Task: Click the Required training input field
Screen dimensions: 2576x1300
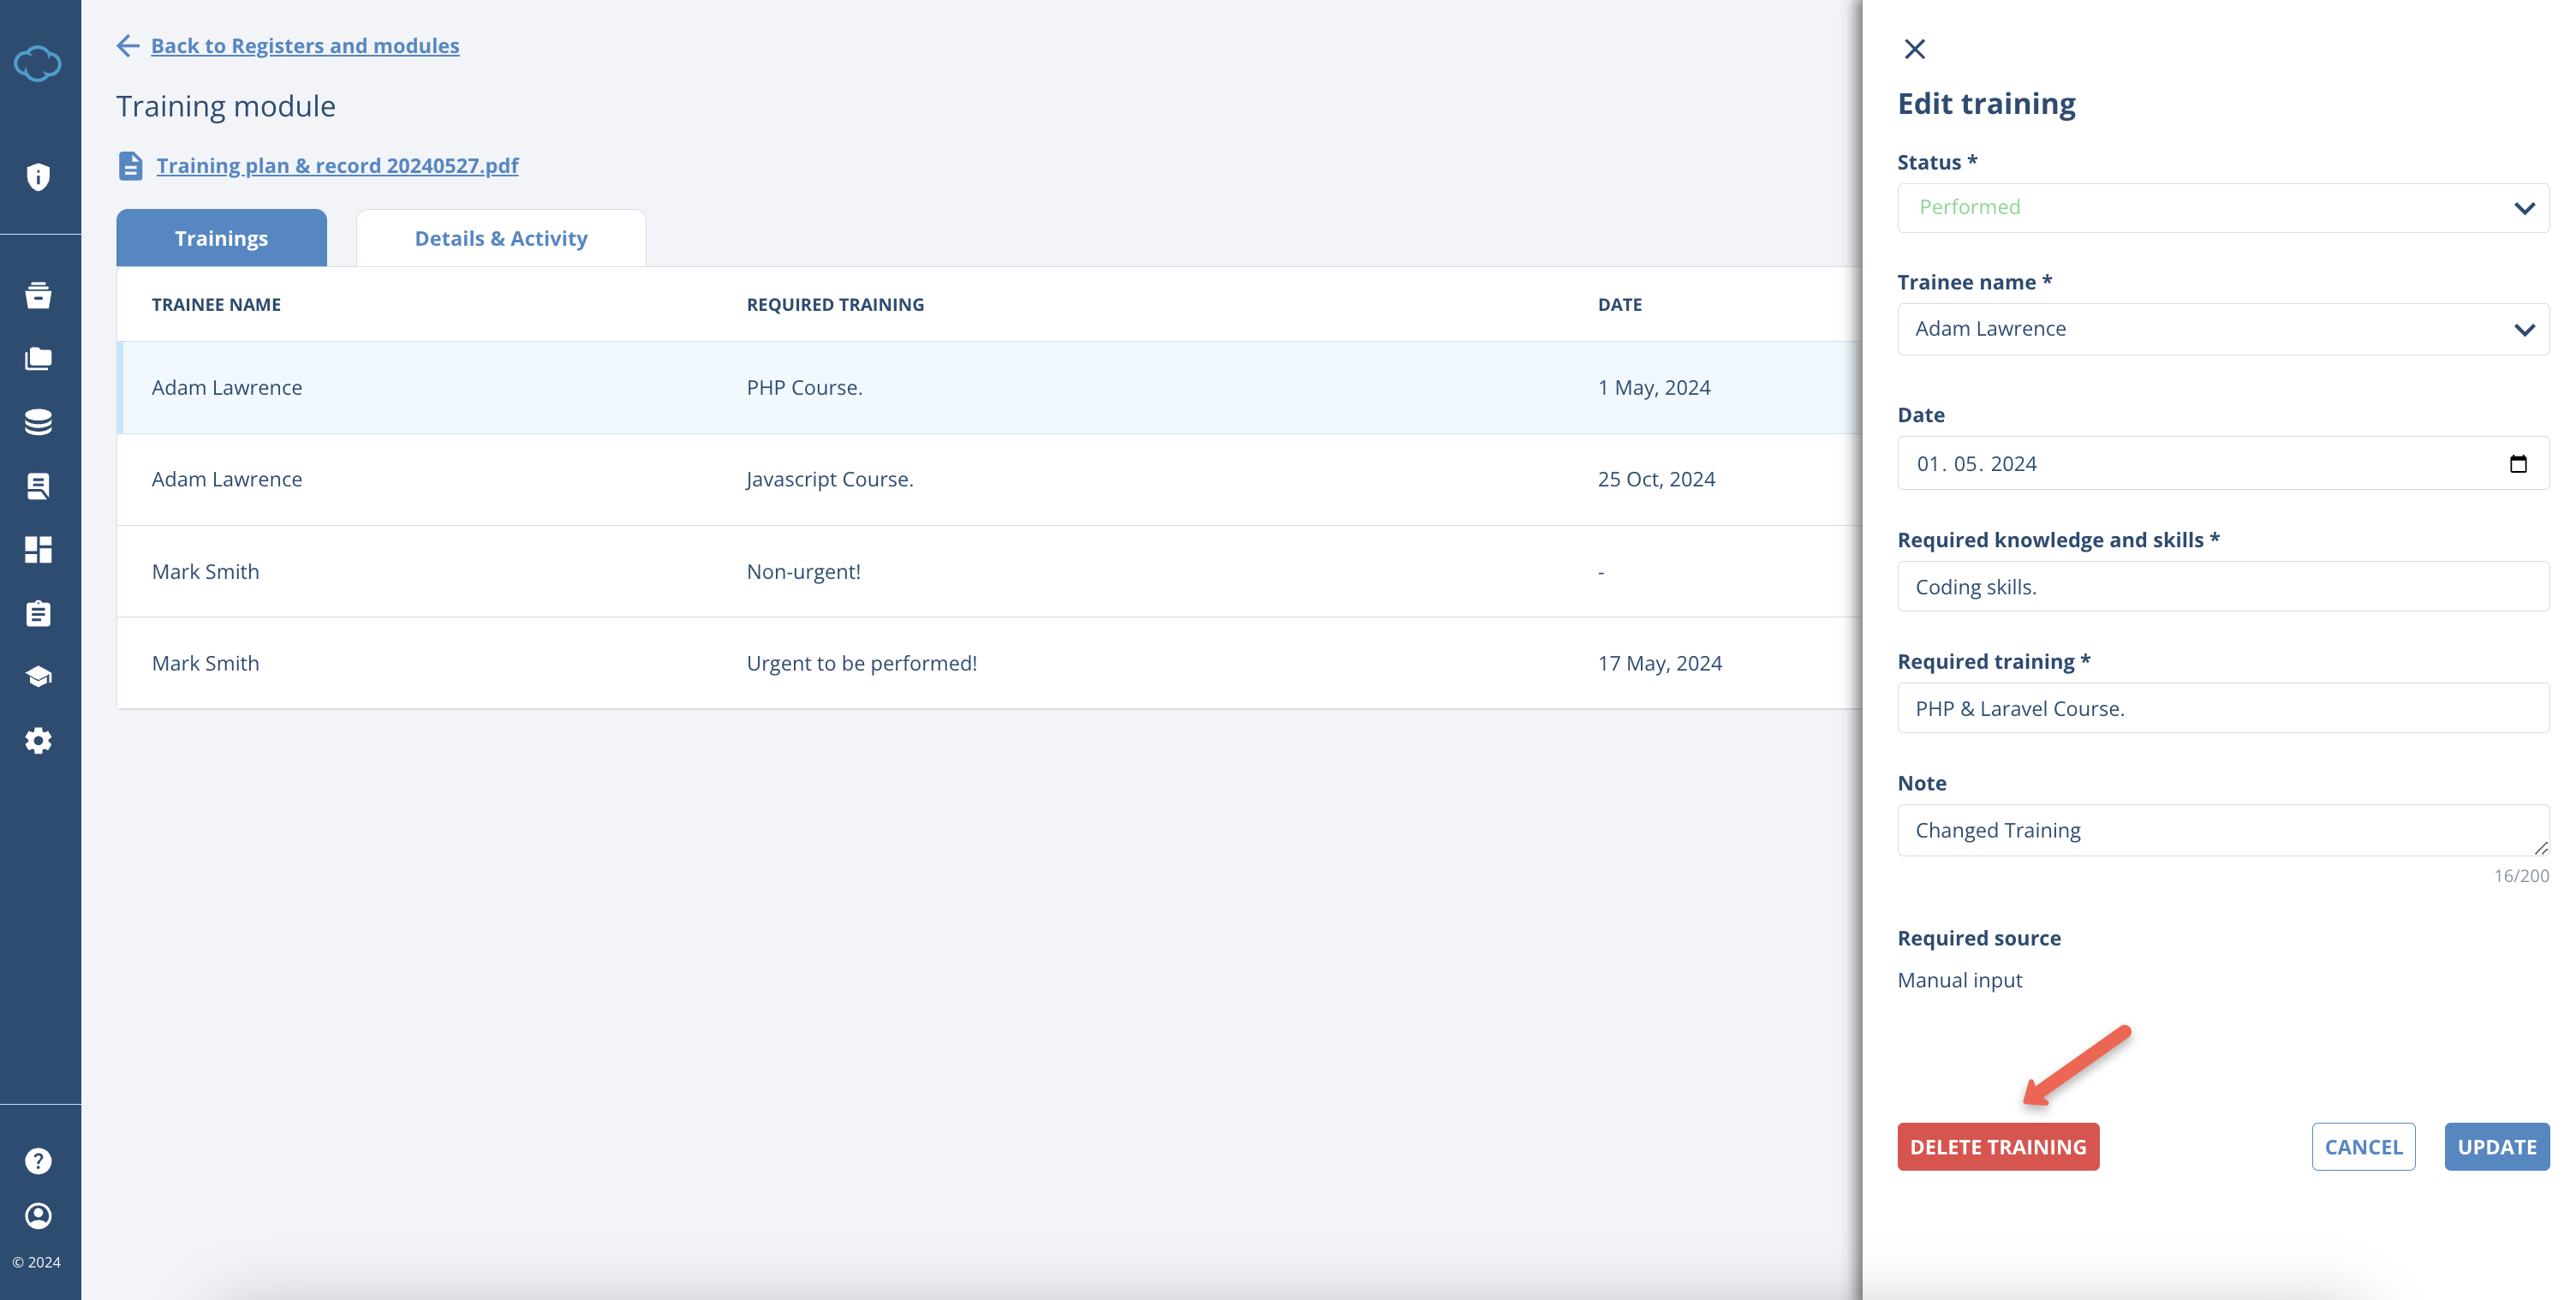Action: [x=2222, y=708]
